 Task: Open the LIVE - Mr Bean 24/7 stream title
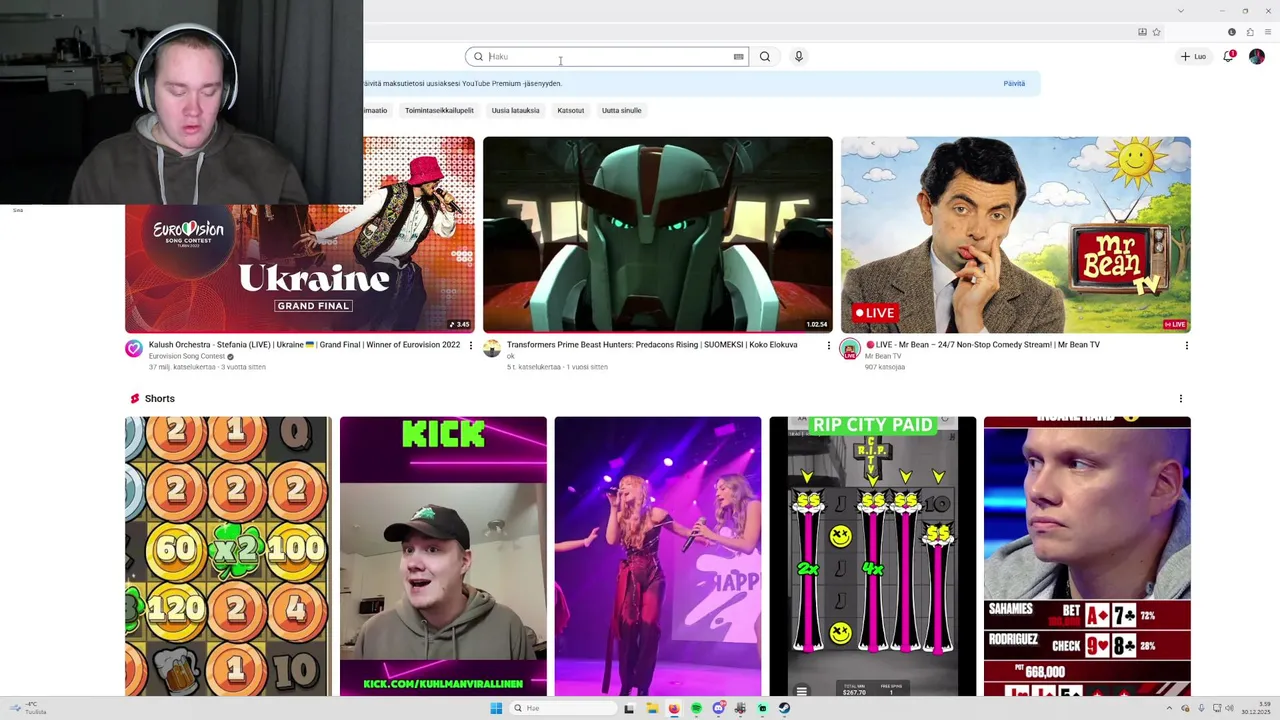982,345
